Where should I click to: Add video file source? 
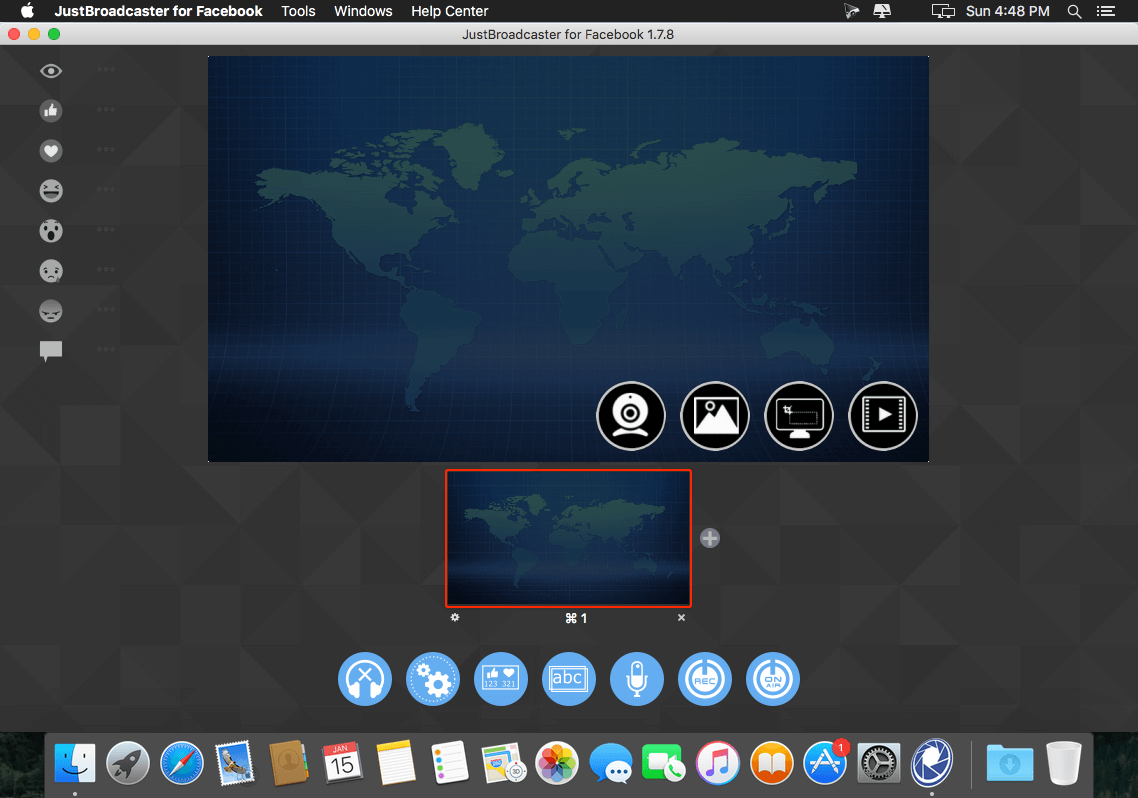[x=883, y=416]
